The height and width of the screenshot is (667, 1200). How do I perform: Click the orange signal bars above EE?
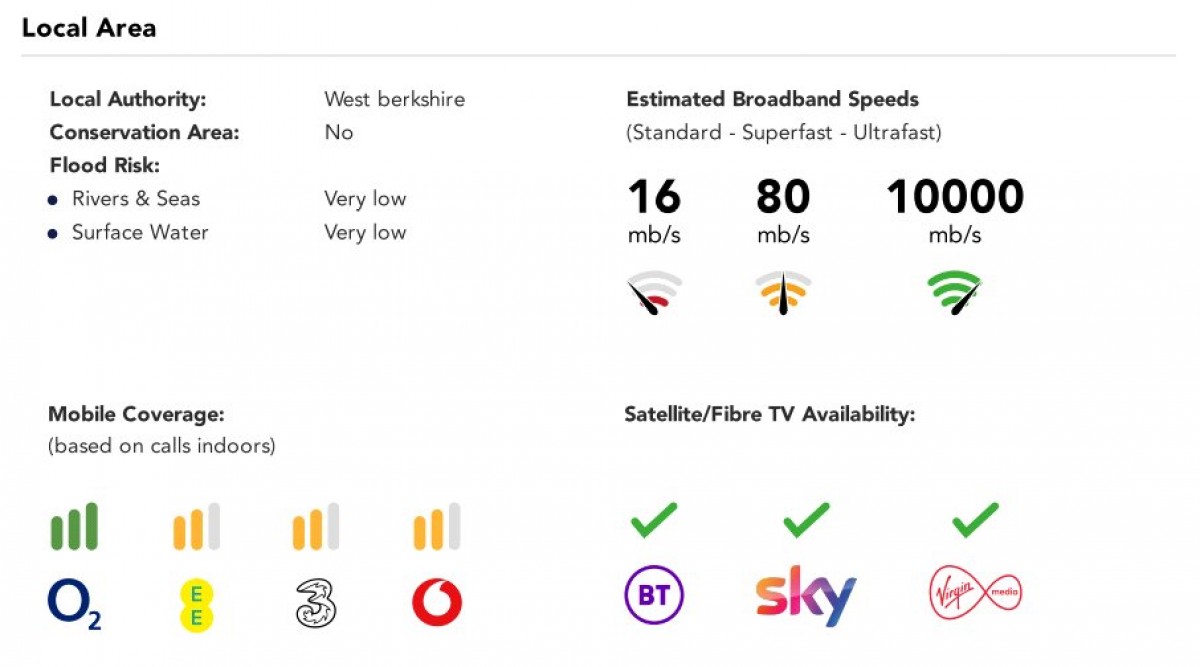pyautogui.click(x=197, y=526)
